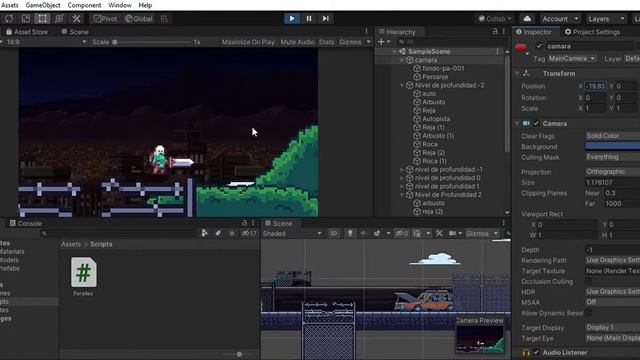This screenshot has height=360, width=640.
Task: Open SampleScene options menu in Hierarchy
Action: point(497,51)
